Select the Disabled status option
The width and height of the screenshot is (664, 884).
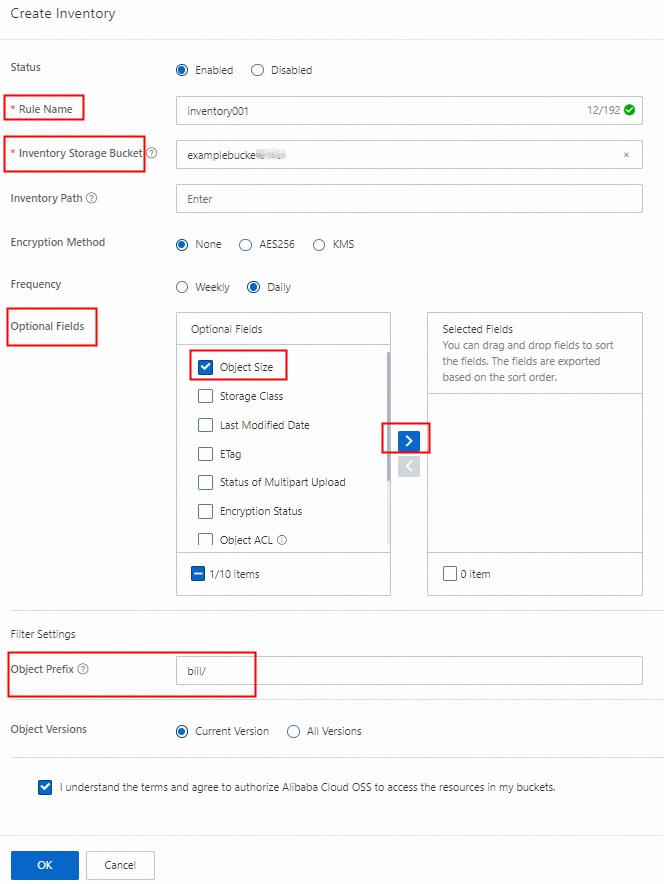[x=257, y=70]
